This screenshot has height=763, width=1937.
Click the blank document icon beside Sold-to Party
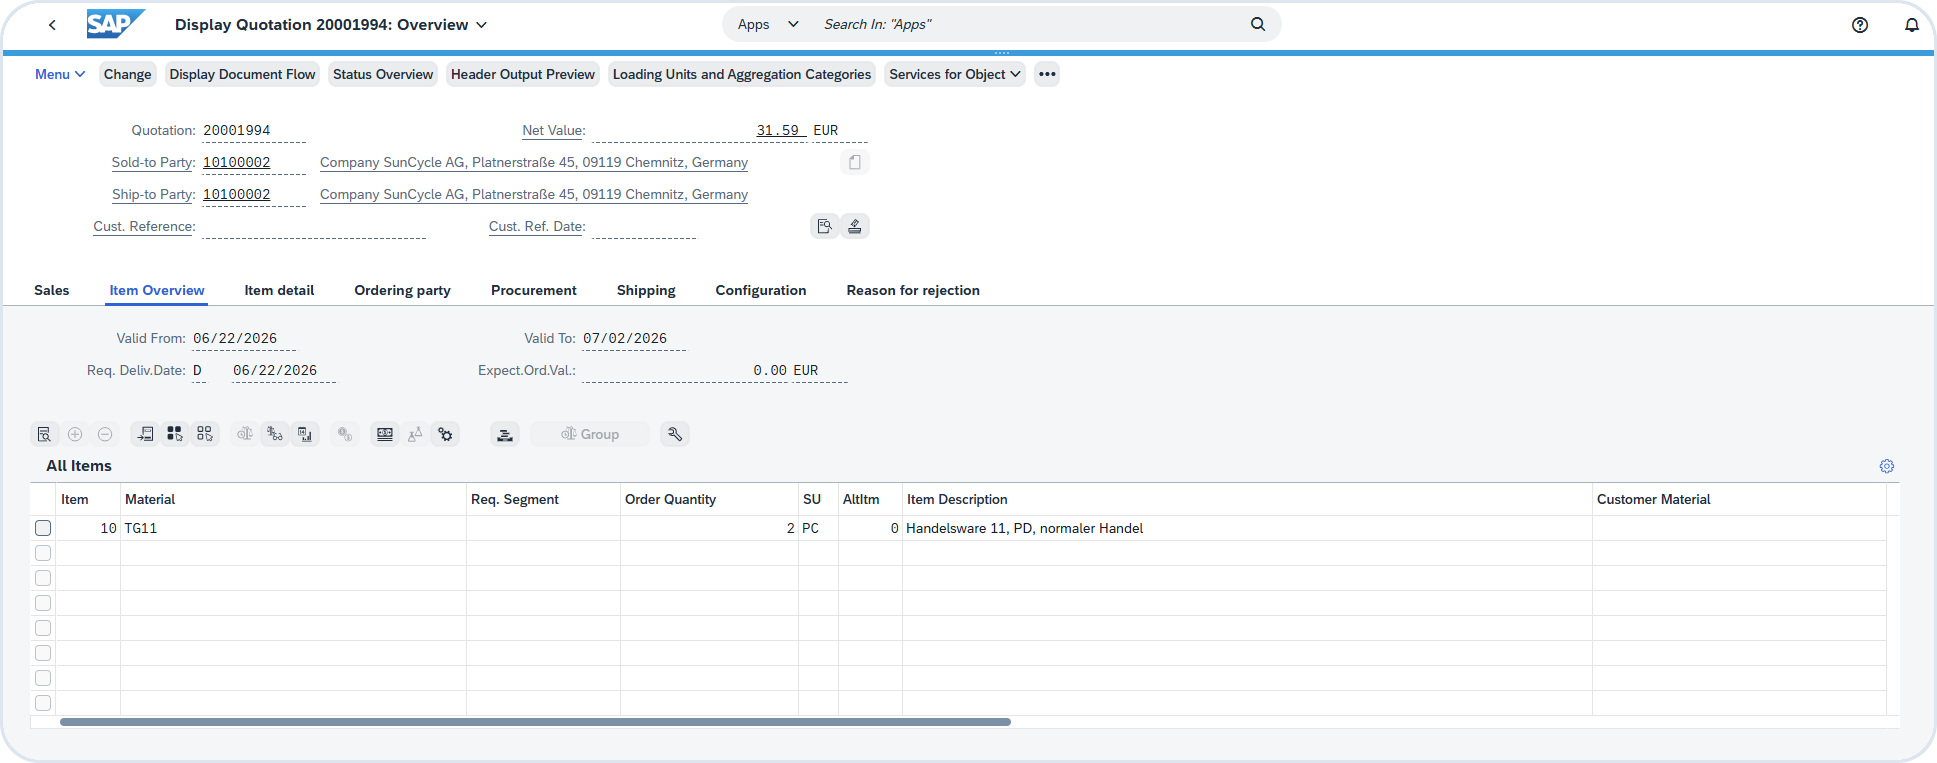point(855,162)
